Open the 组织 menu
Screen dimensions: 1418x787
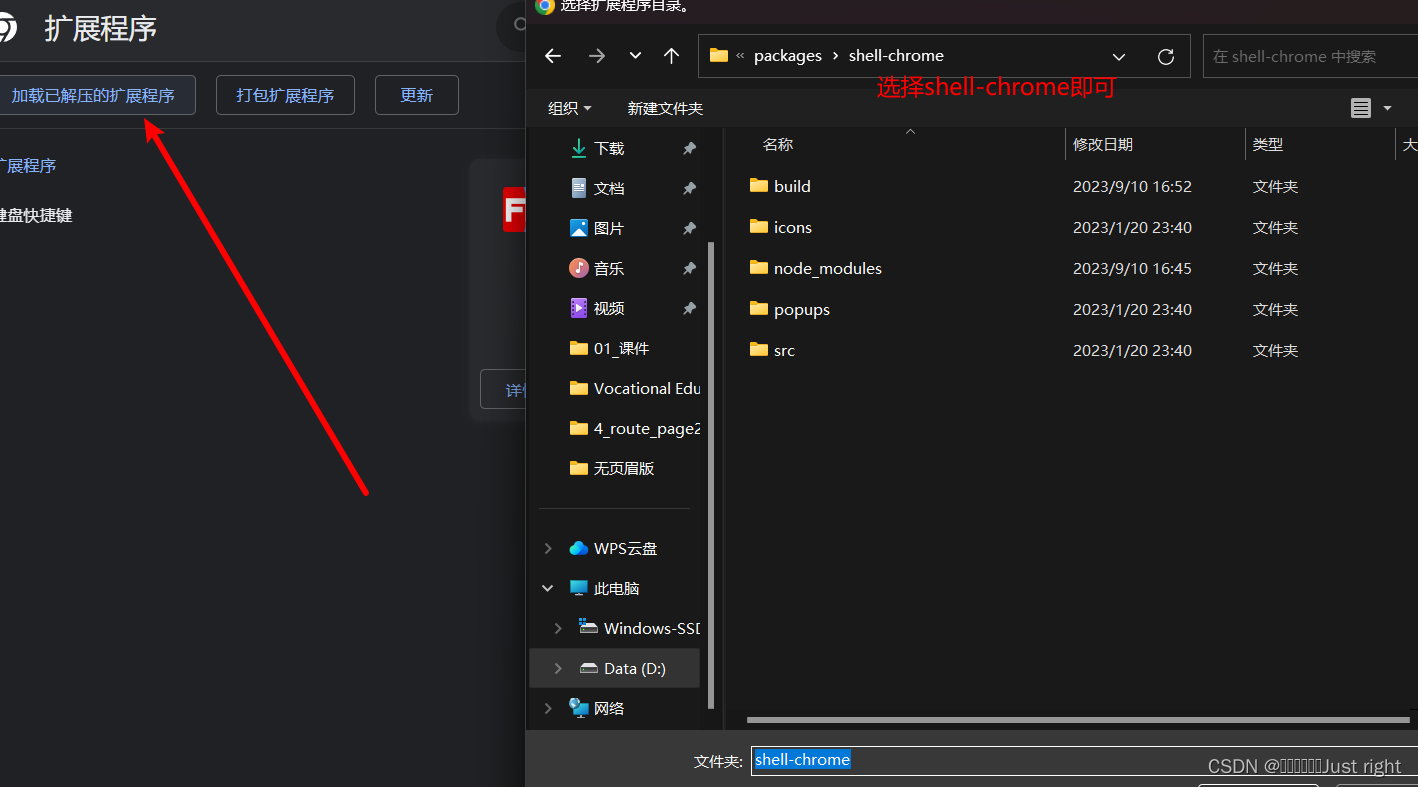(570, 108)
